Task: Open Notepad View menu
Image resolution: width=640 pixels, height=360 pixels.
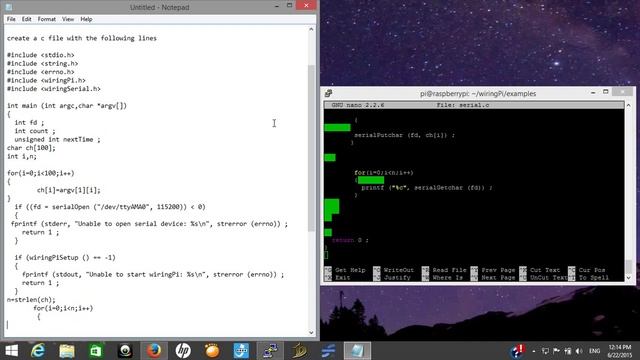Action: click(68, 19)
